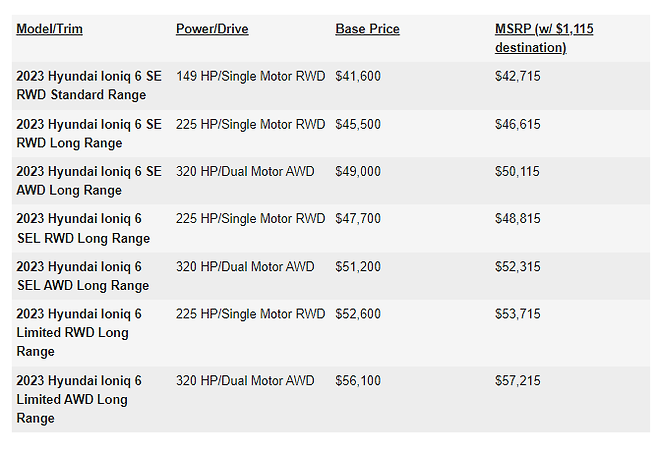Click the $45,500 base price cell
The height and width of the screenshot is (454, 658).
click(x=358, y=124)
